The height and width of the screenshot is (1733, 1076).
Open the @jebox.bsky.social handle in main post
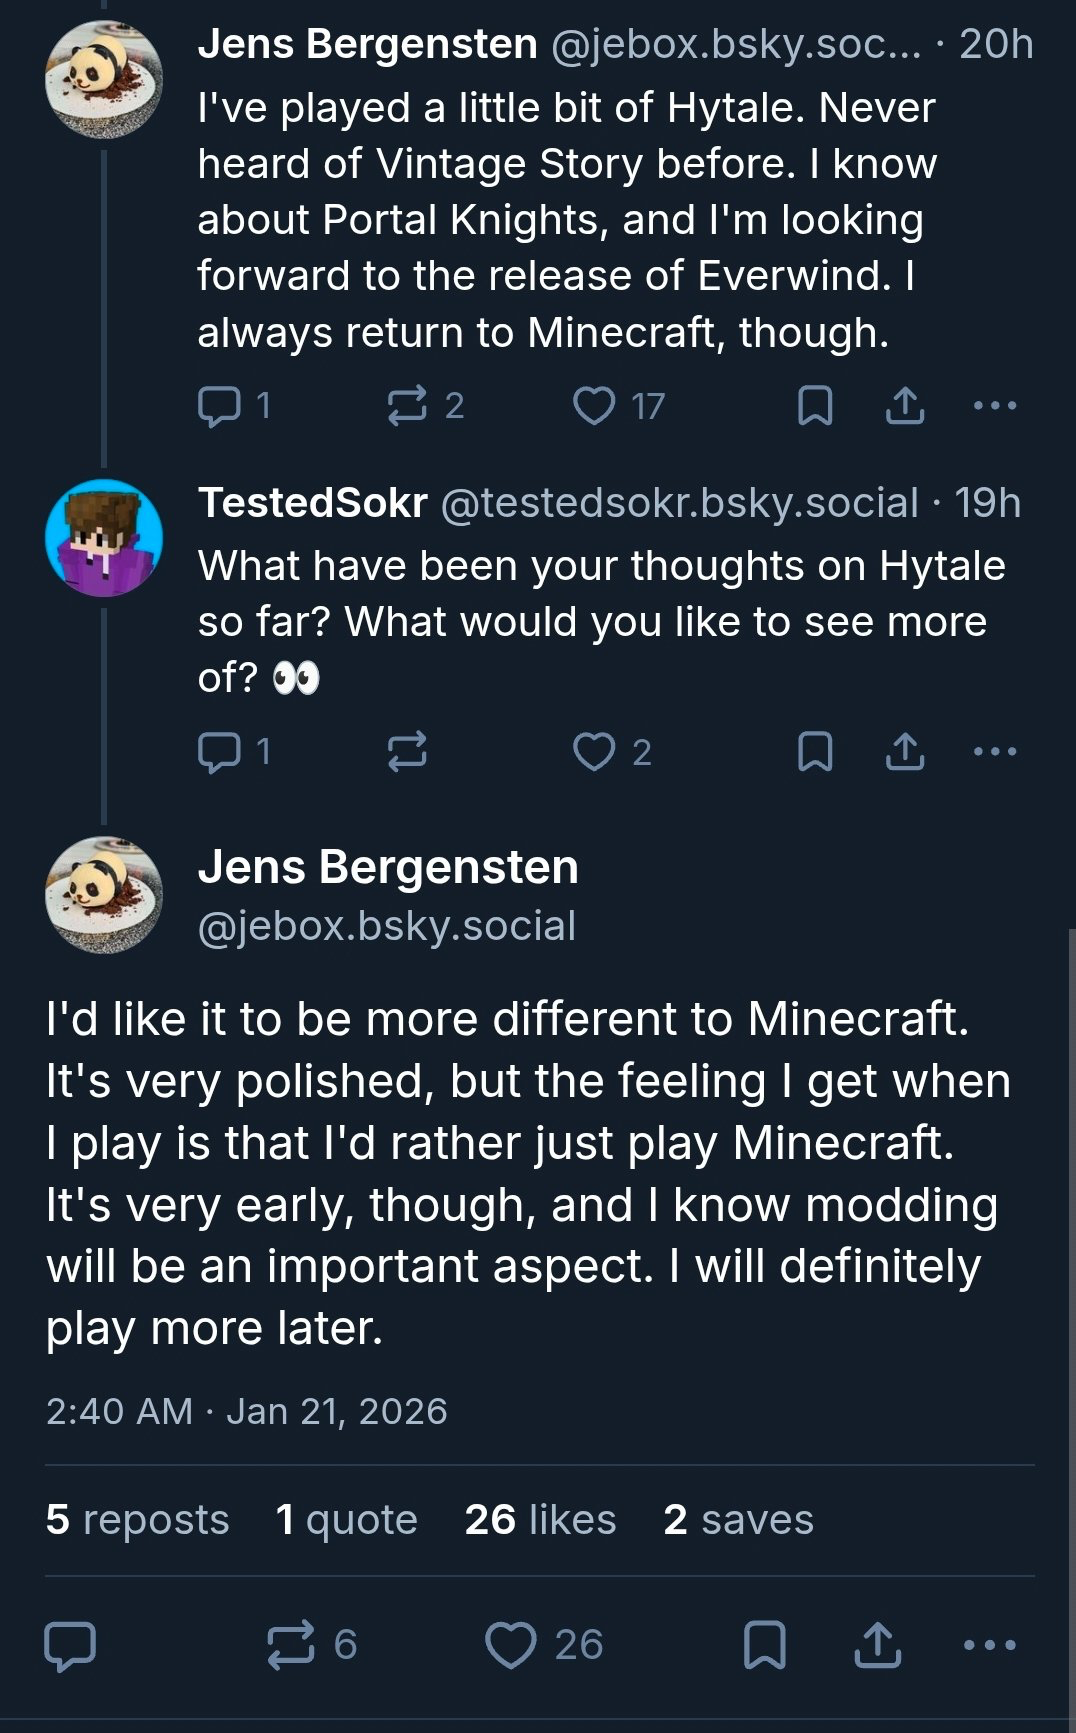[x=387, y=926]
